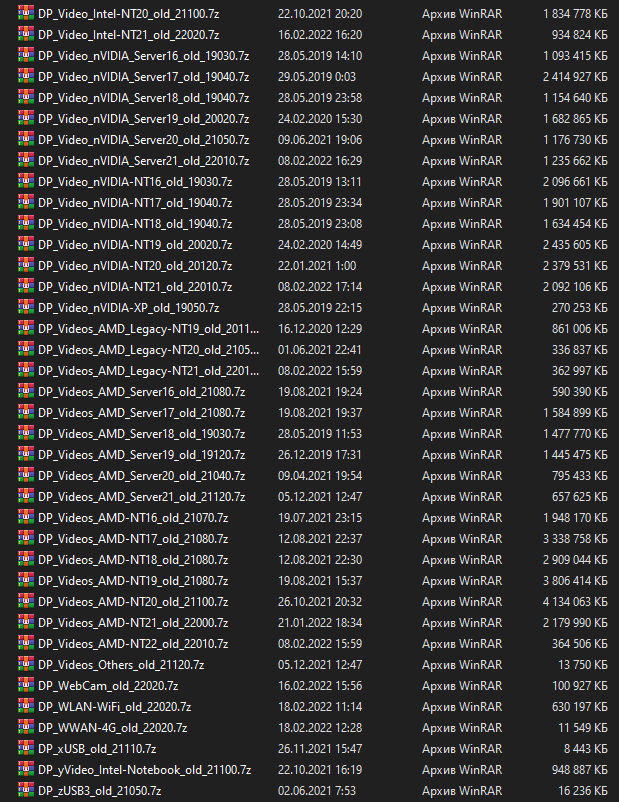Click the archive icon of DP_Videos_AMD_Server19_old_19120.7z
This screenshot has height=802, width=619.
coord(26,454)
